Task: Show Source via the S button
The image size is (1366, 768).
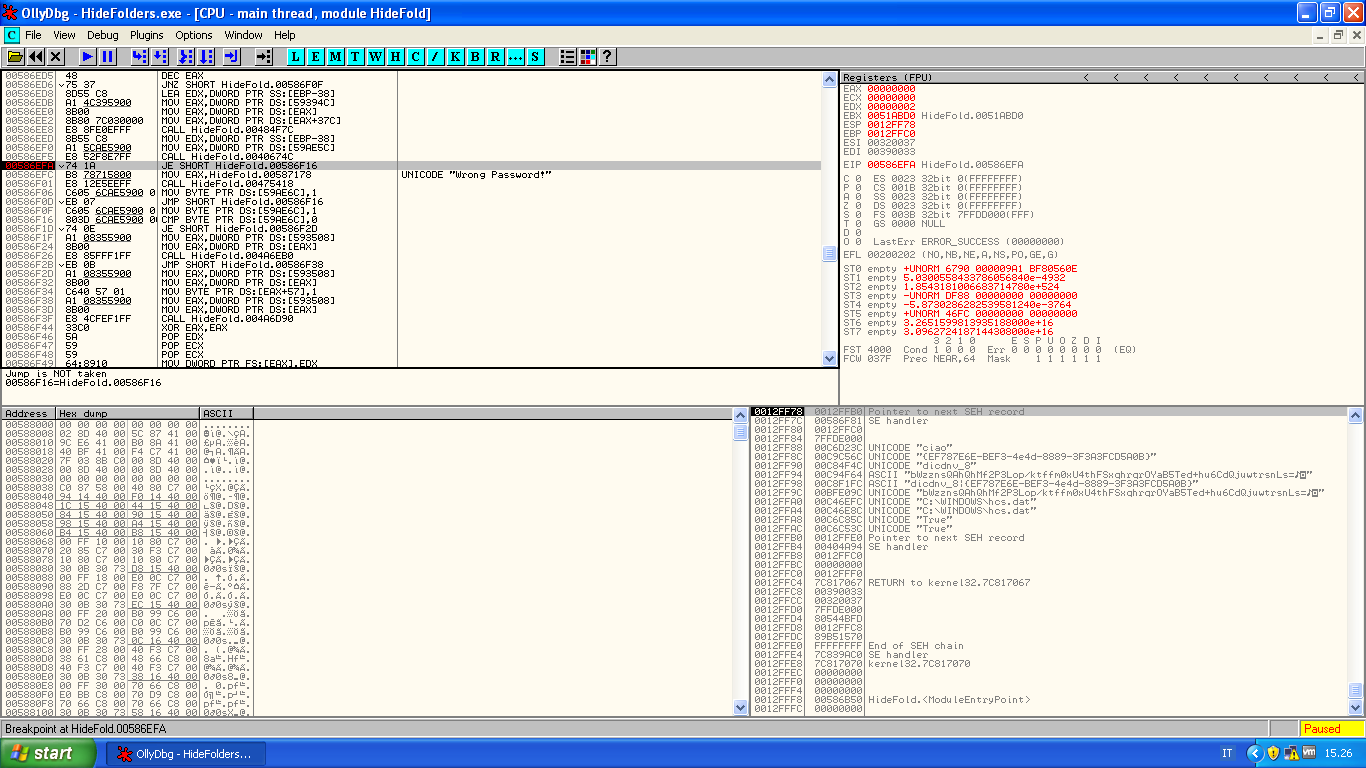Action: [x=536, y=57]
